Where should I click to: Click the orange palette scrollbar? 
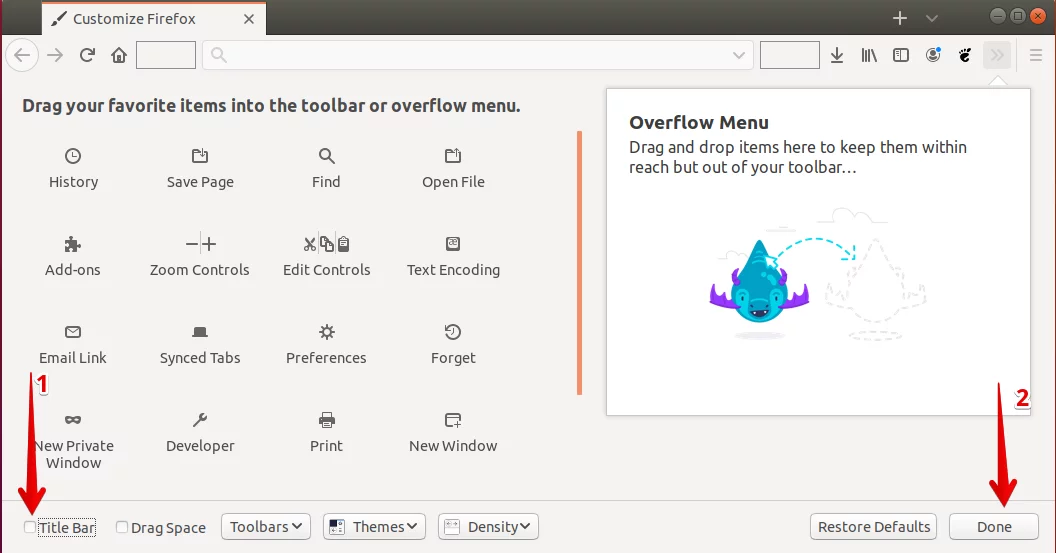(579, 263)
